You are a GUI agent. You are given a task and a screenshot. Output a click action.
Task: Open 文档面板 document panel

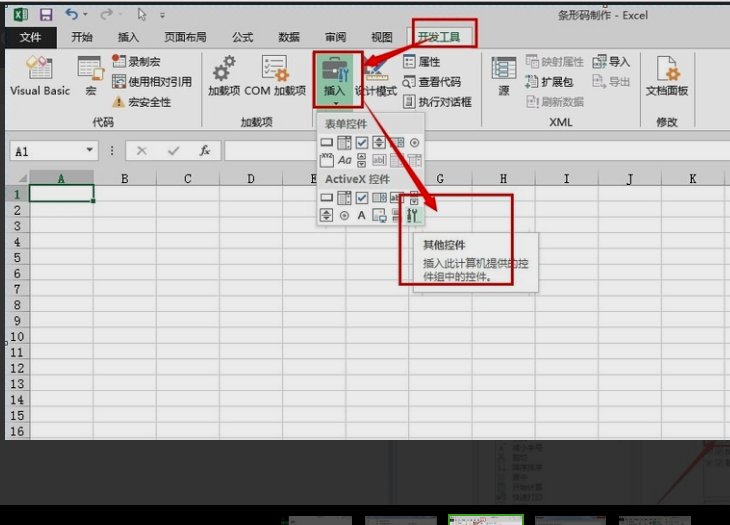667,75
